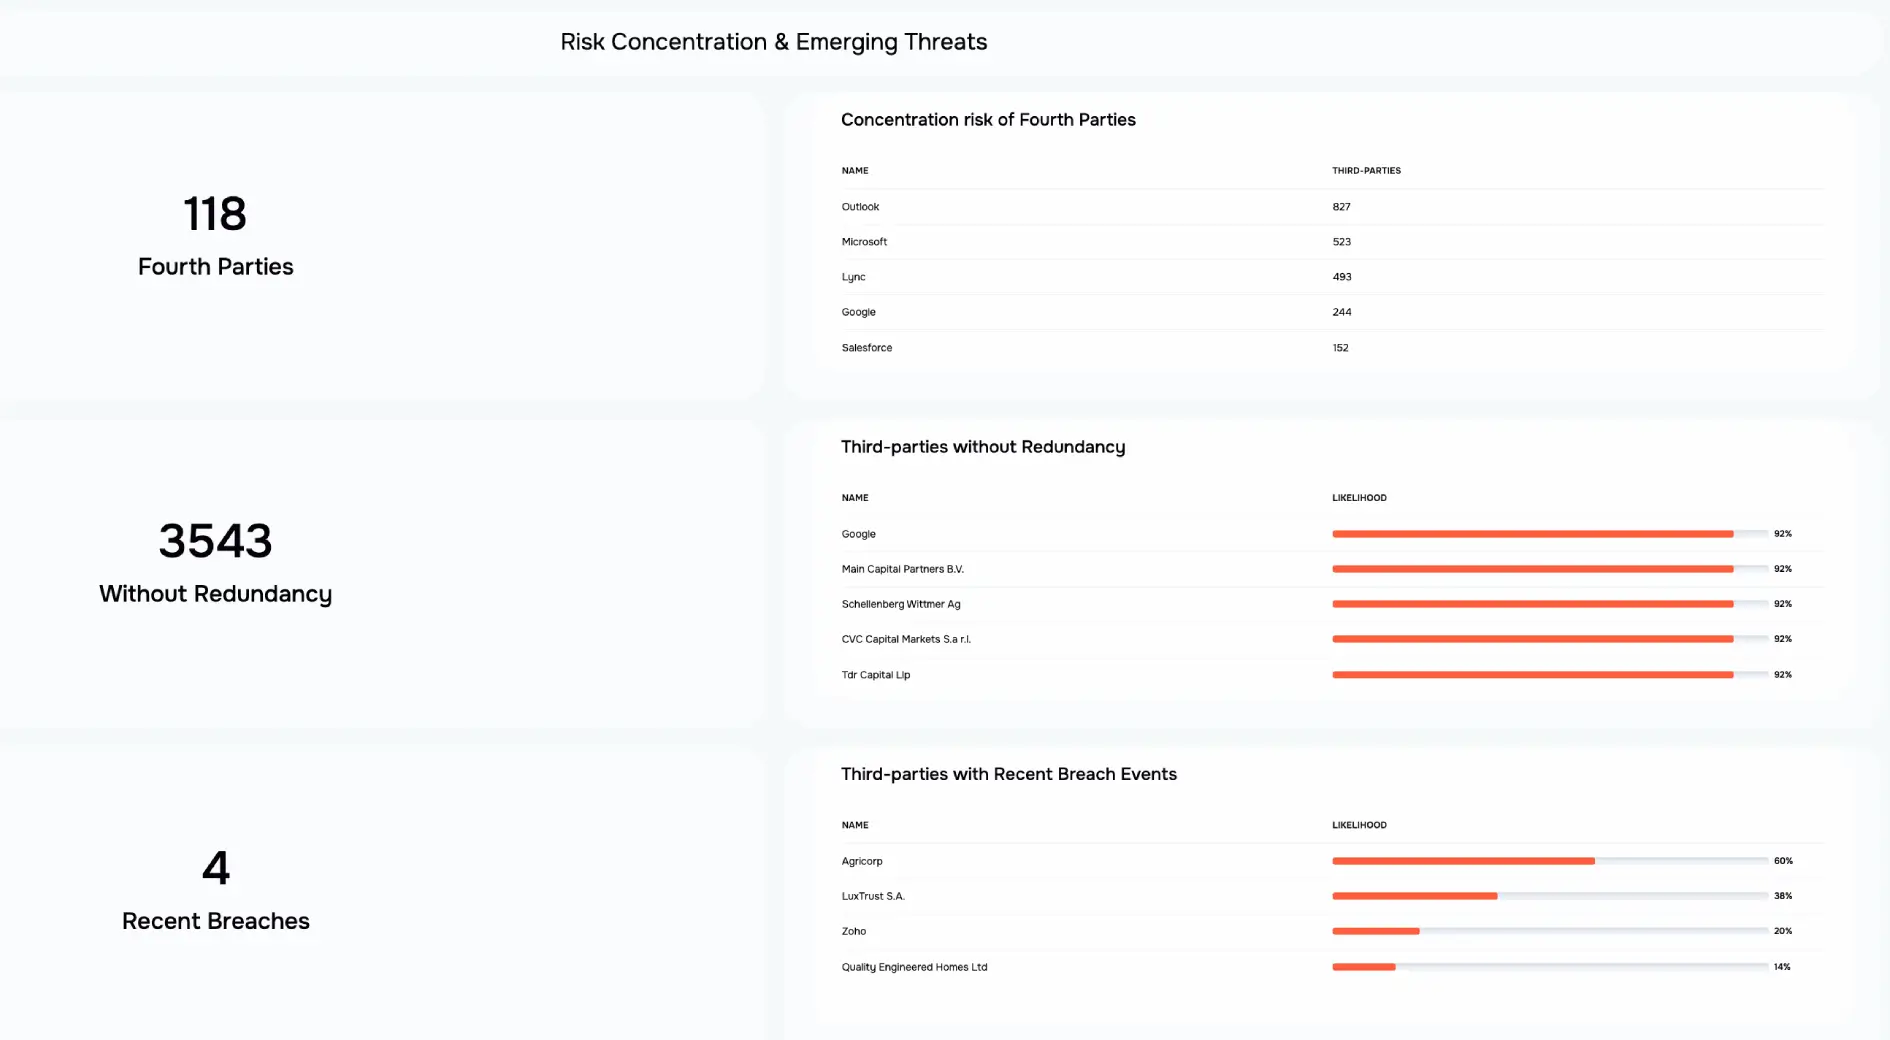This screenshot has width=1890, height=1040.
Task: Open Main Capital Partners B.V. entry
Action: click(902, 569)
